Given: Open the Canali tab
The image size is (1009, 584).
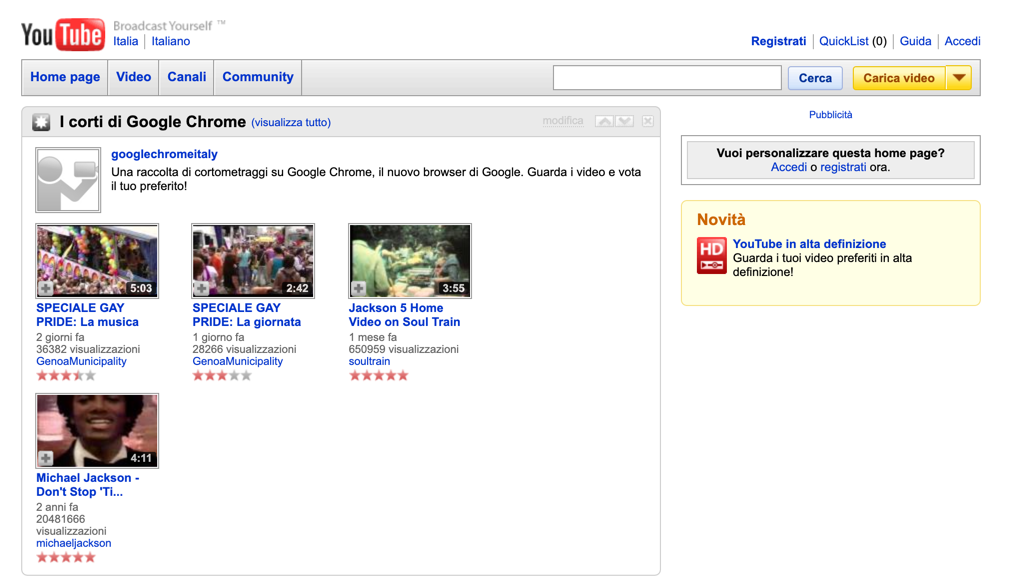Looking at the screenshot, I should (187, 77).
